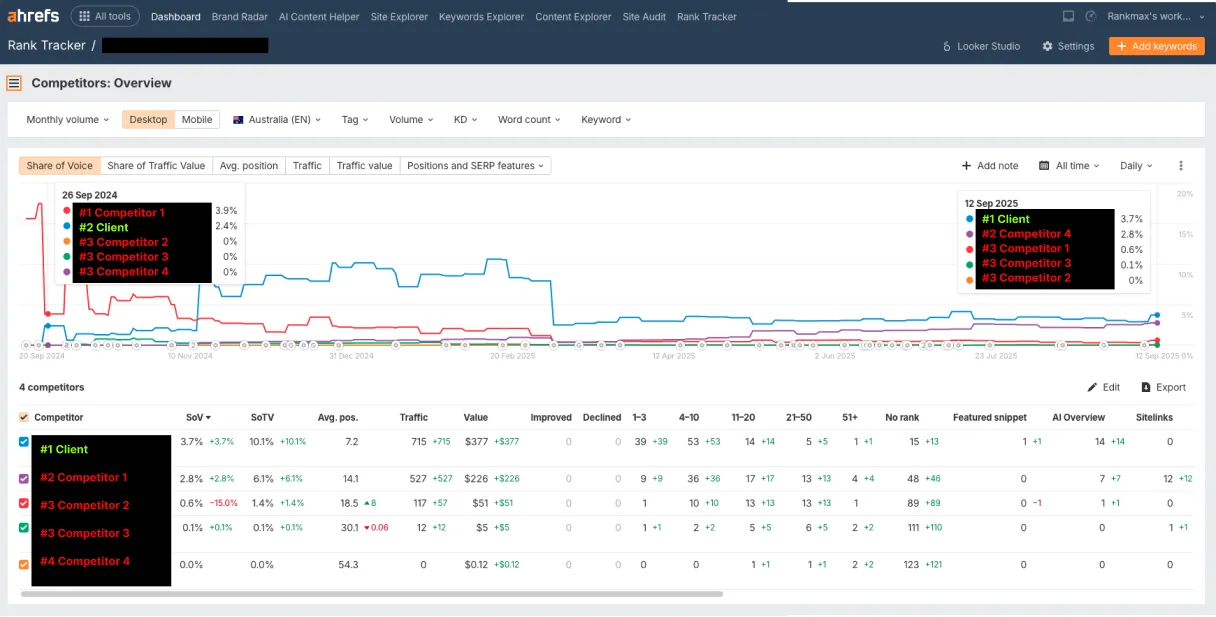
Task: Go to Brand Radar
Action: tap(239, 17)
